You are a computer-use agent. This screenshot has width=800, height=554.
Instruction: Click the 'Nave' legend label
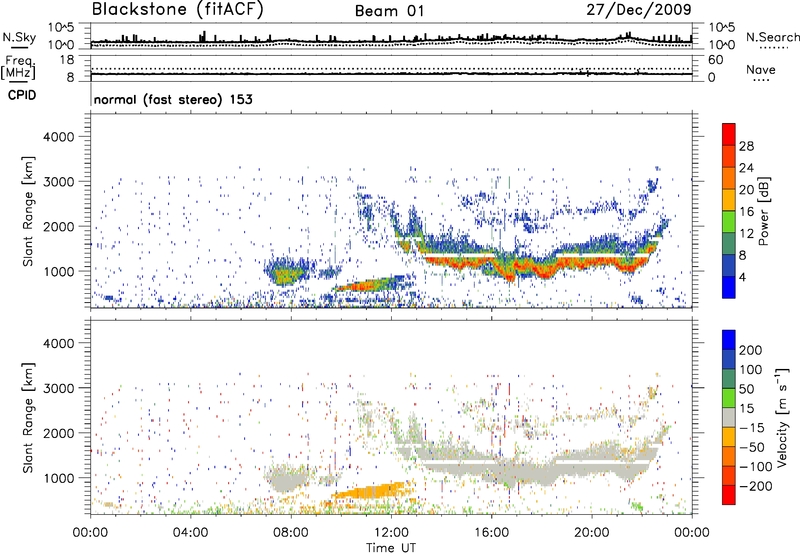tap(761, 69)
